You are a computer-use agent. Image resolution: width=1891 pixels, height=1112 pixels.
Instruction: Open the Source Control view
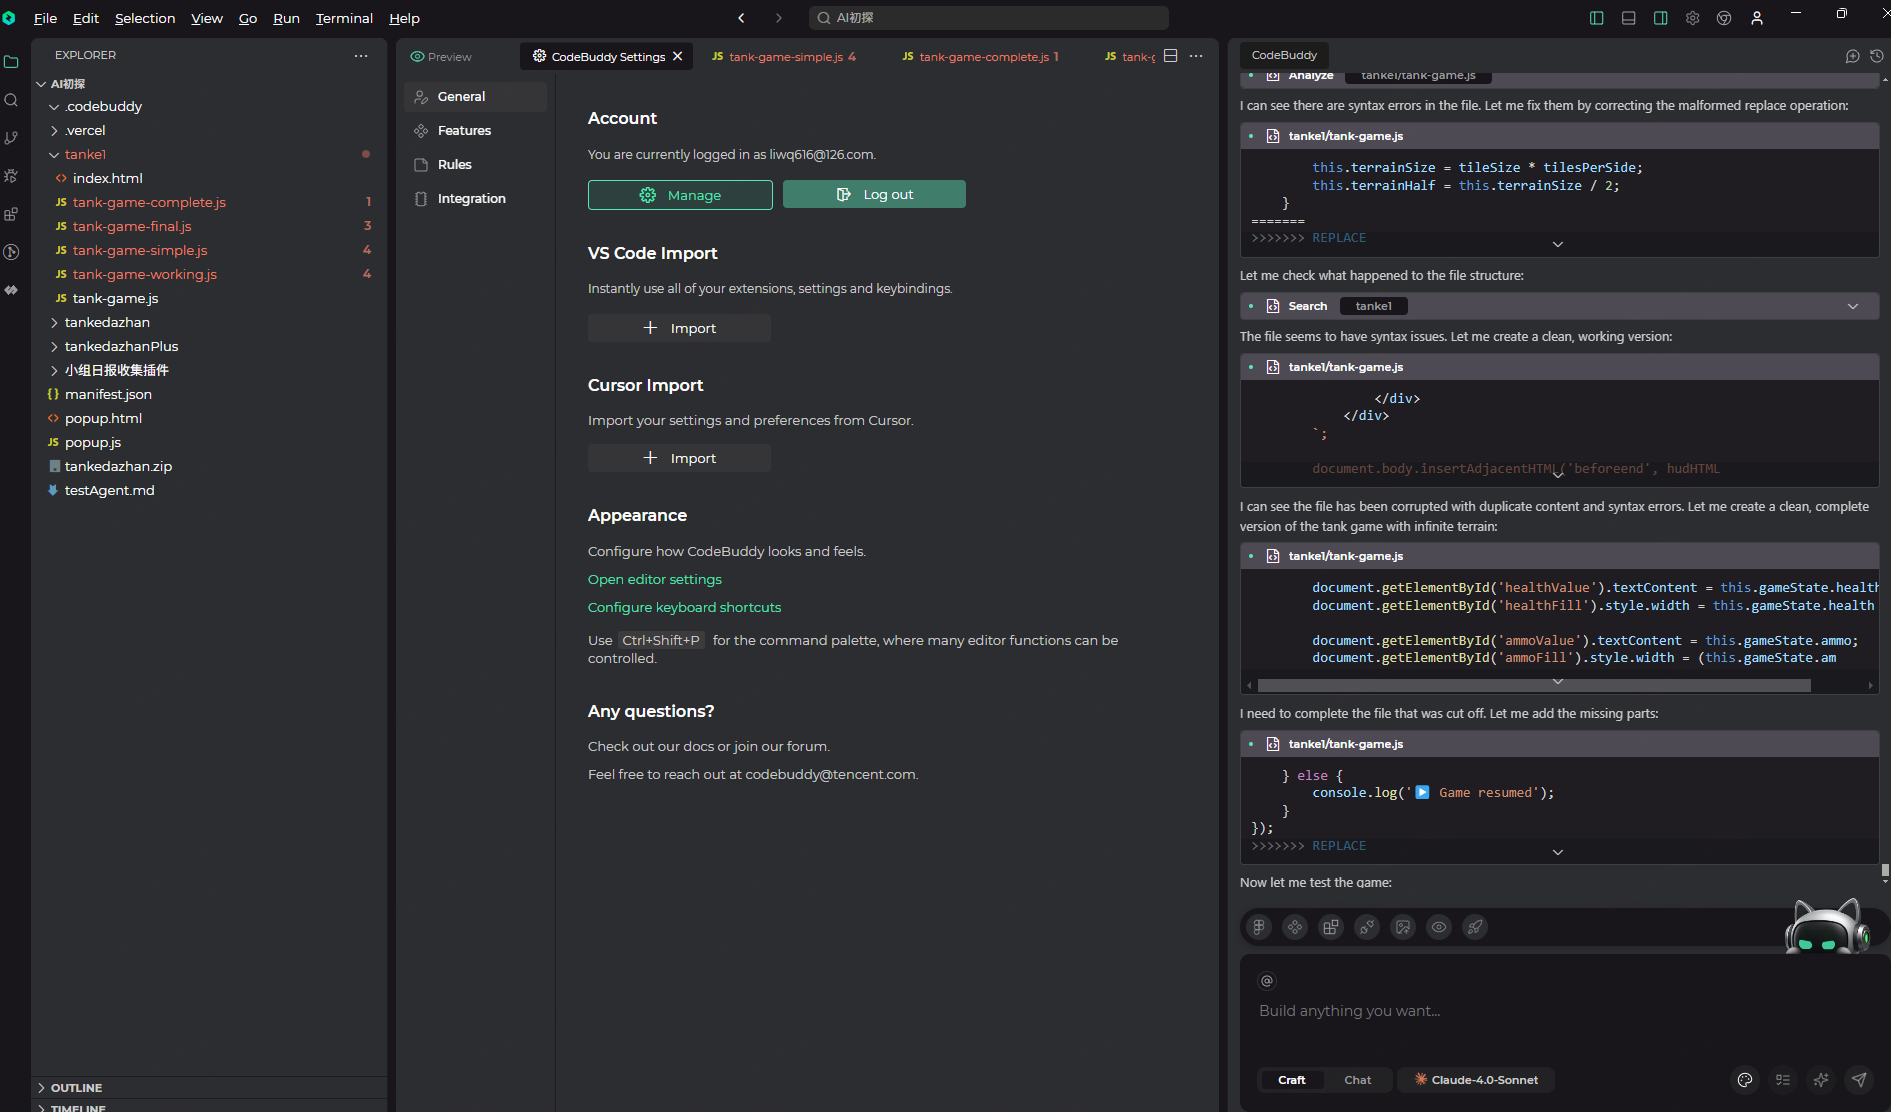(11, 138)
